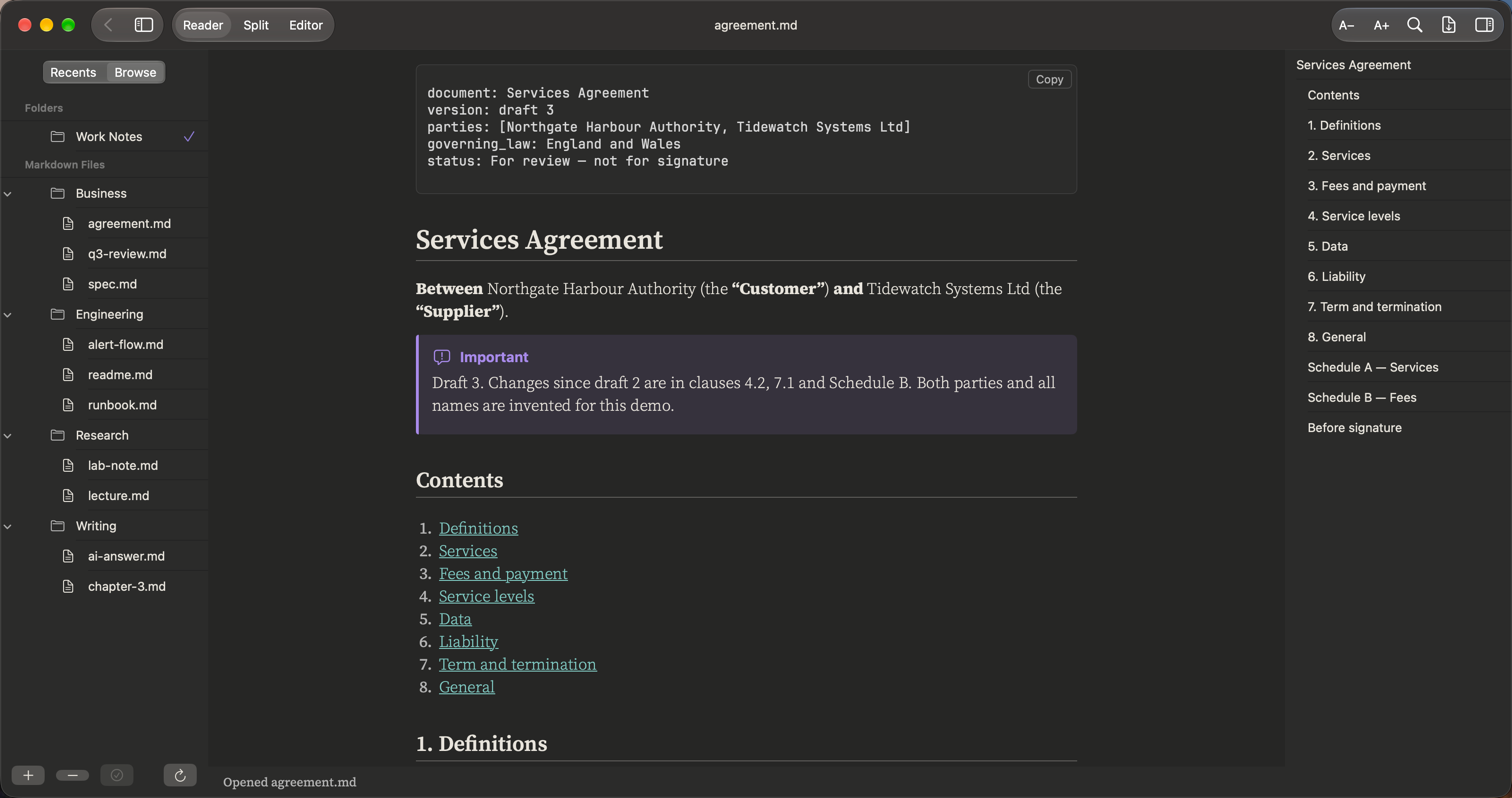Image resolution: width=1512 pixels, height=798 pixels.
Task: Open search with the magnifier icon
Action: [1415, 25]
